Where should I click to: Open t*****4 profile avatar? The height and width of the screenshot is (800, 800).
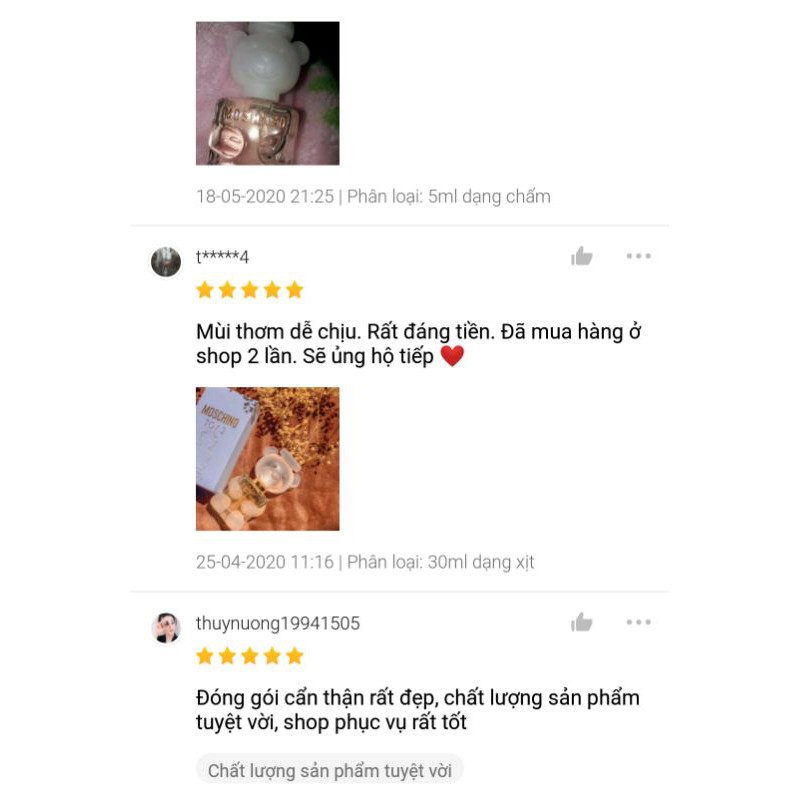coord(166,262)
